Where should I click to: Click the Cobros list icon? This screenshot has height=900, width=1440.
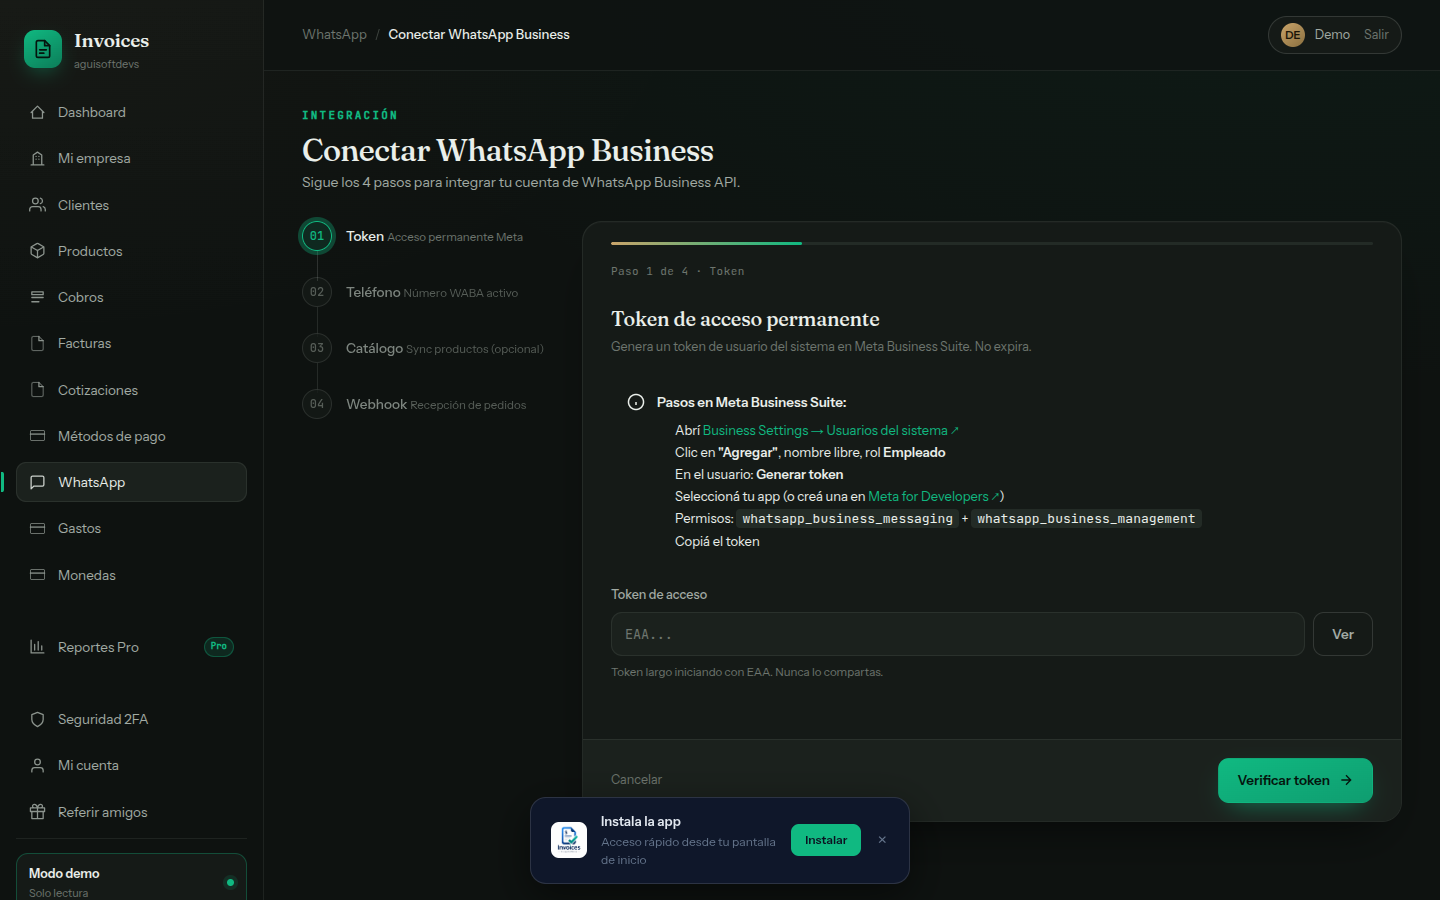[x=38, y=297]
